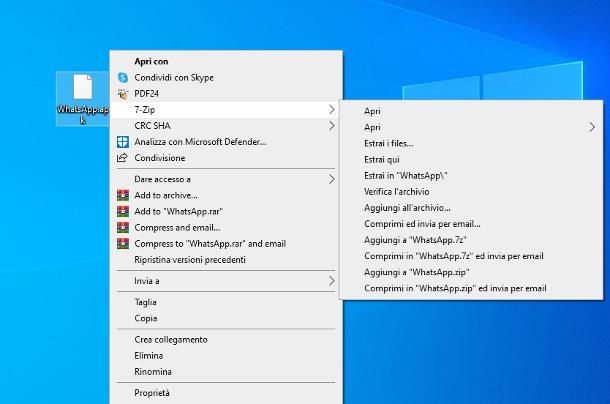This screenshot has width=610, height=404.
Task: Click the Microsoft Defender shield icon
Action: point(123,142)
